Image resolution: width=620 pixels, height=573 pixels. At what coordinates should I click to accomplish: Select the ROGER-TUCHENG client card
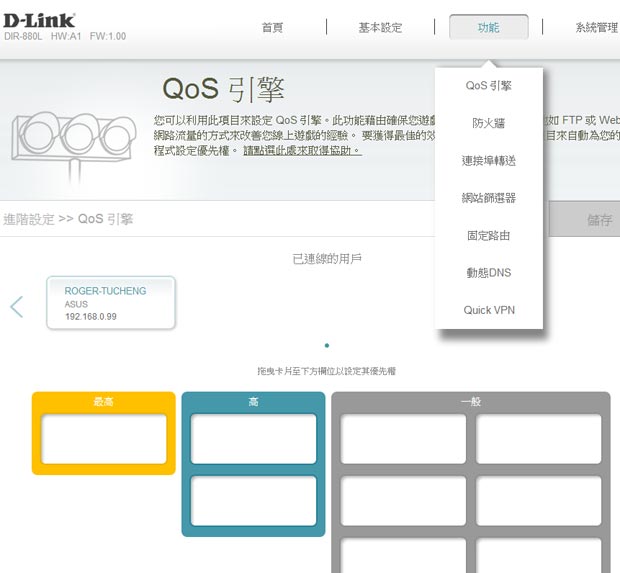click(111, 303)
